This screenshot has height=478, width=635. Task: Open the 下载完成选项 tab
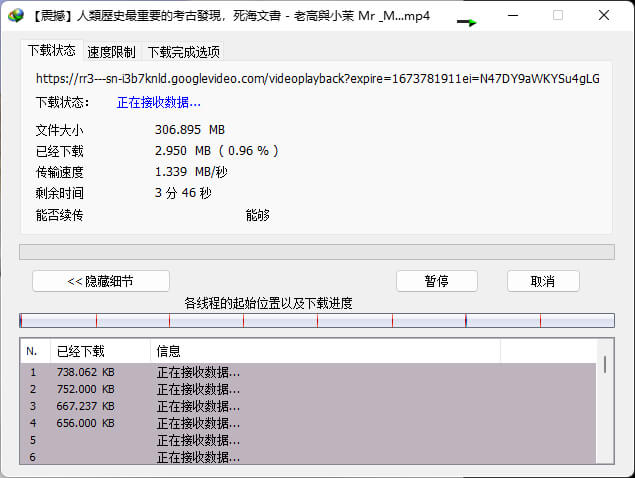click(183, 52)
